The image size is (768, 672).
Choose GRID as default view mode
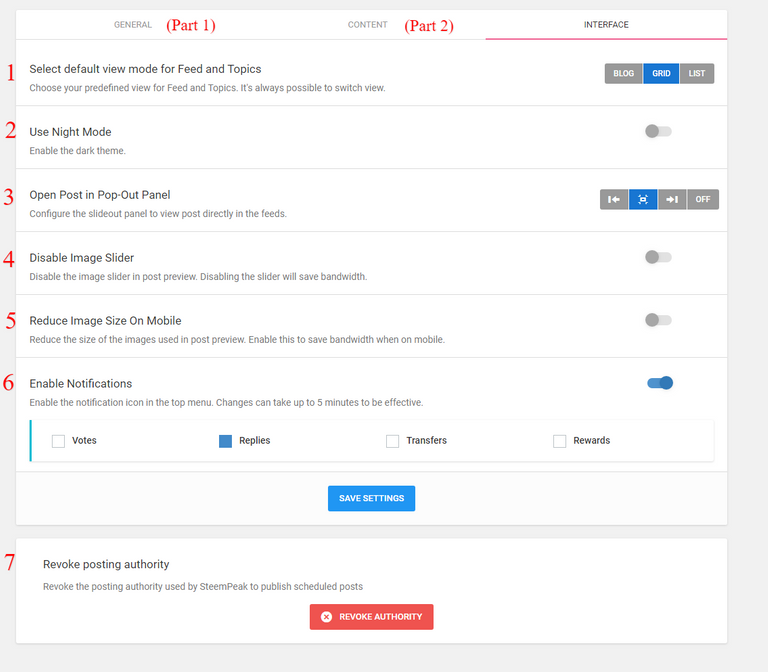point(661,73)
